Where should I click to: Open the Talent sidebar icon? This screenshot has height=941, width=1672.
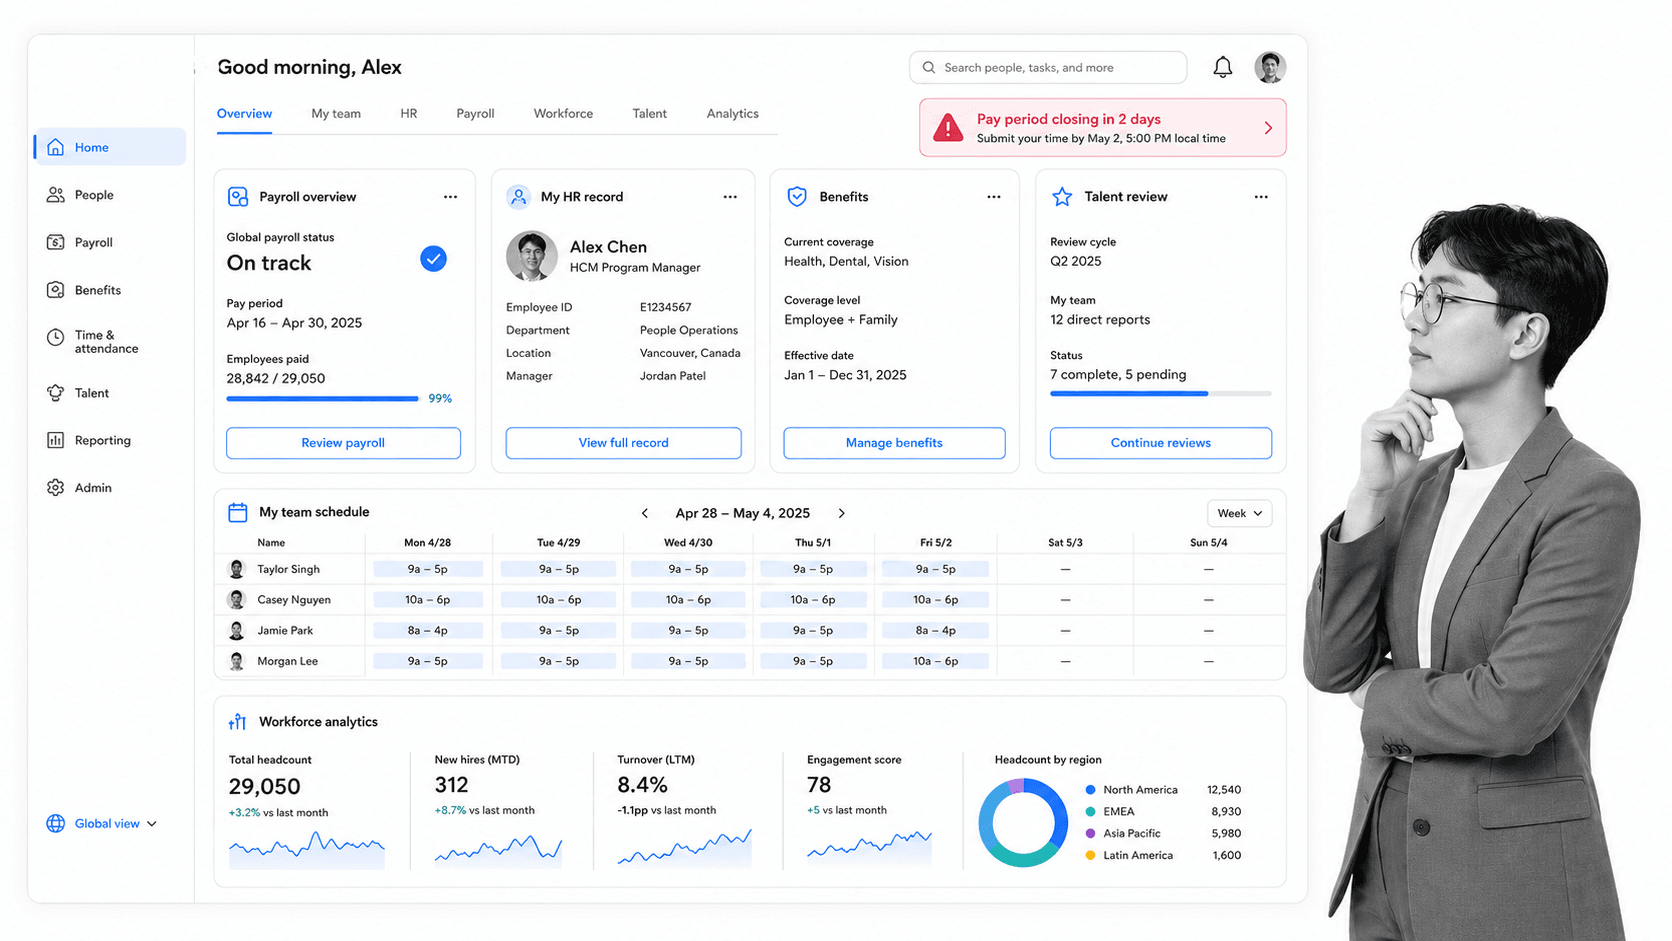tap(56, 393)
